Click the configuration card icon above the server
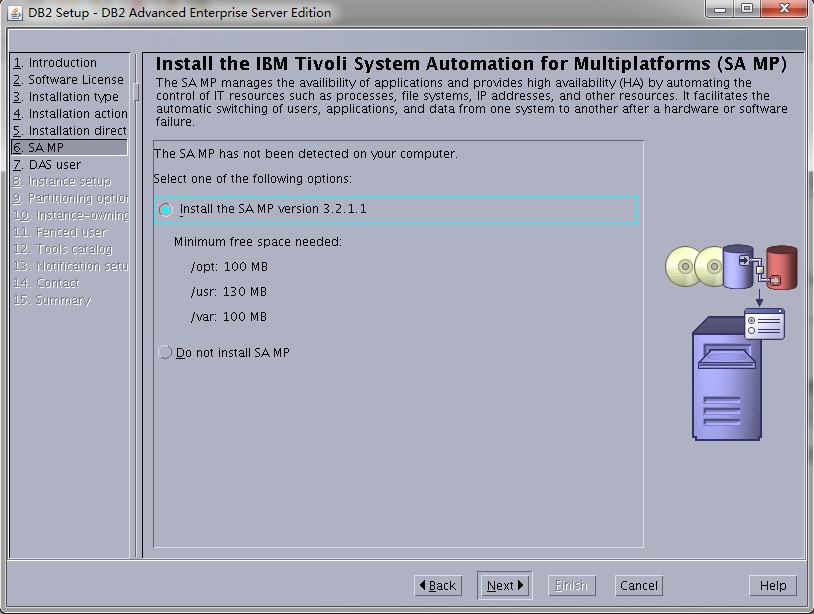The image size is (814, 614). click(x=764, y=324)
